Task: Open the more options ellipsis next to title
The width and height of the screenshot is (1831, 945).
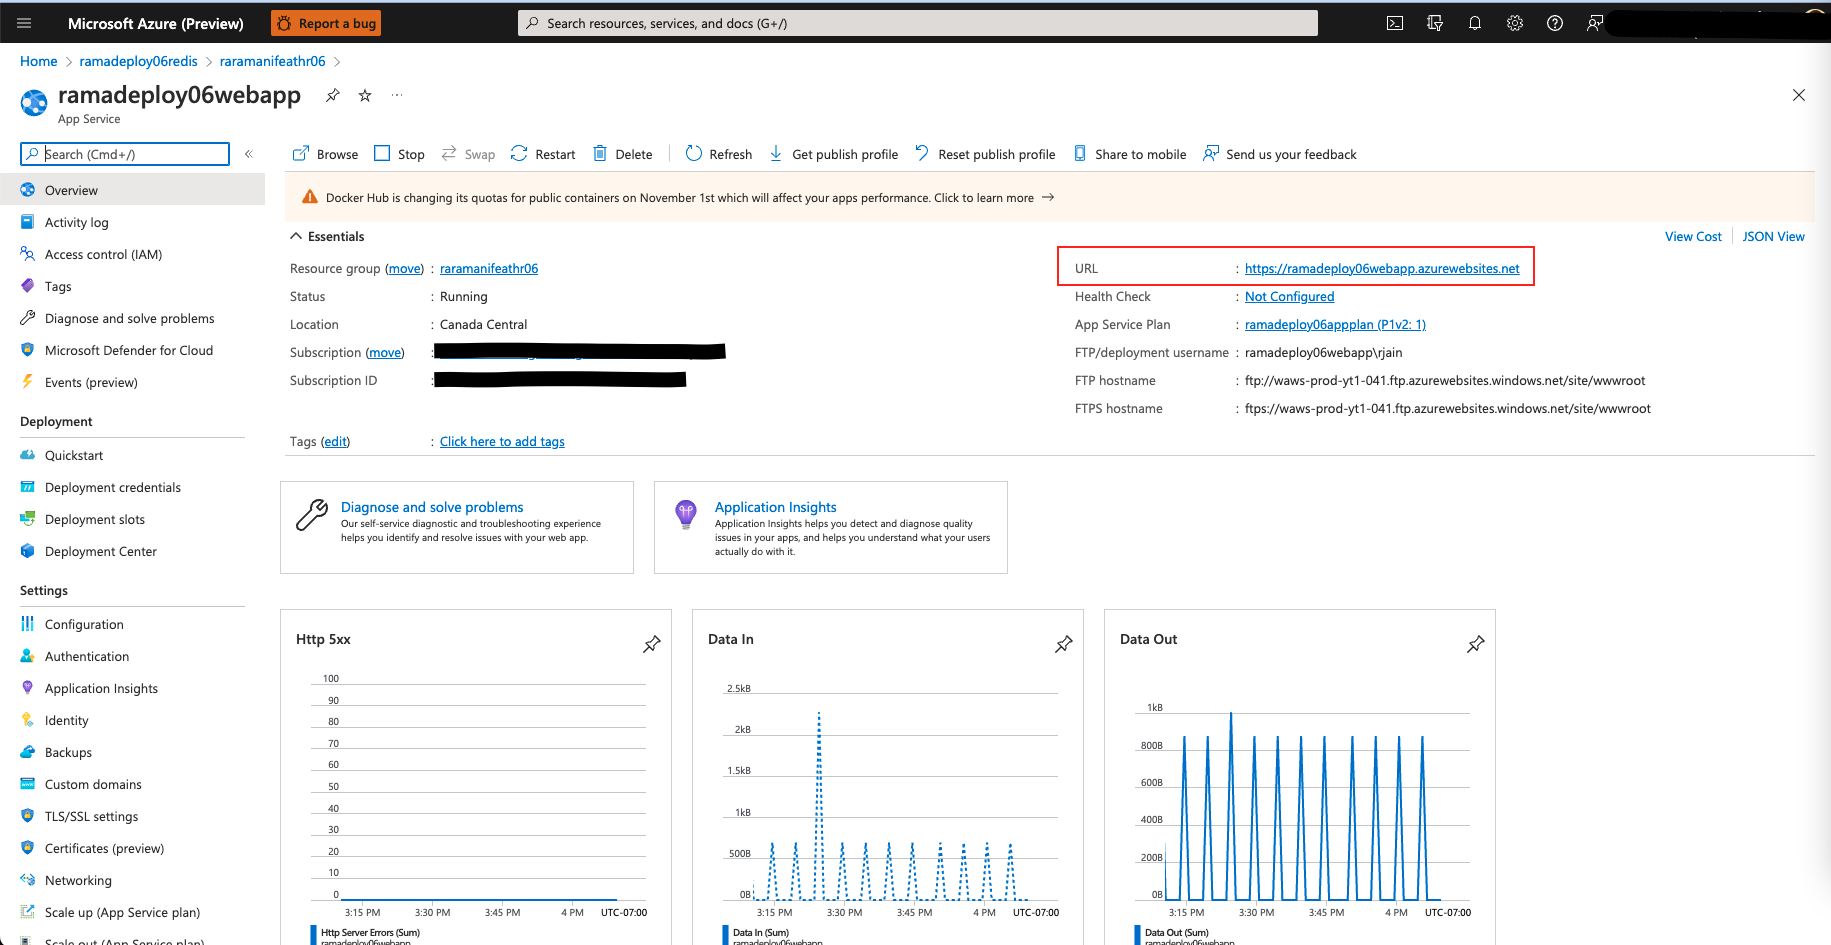Action: pos(397,95)
